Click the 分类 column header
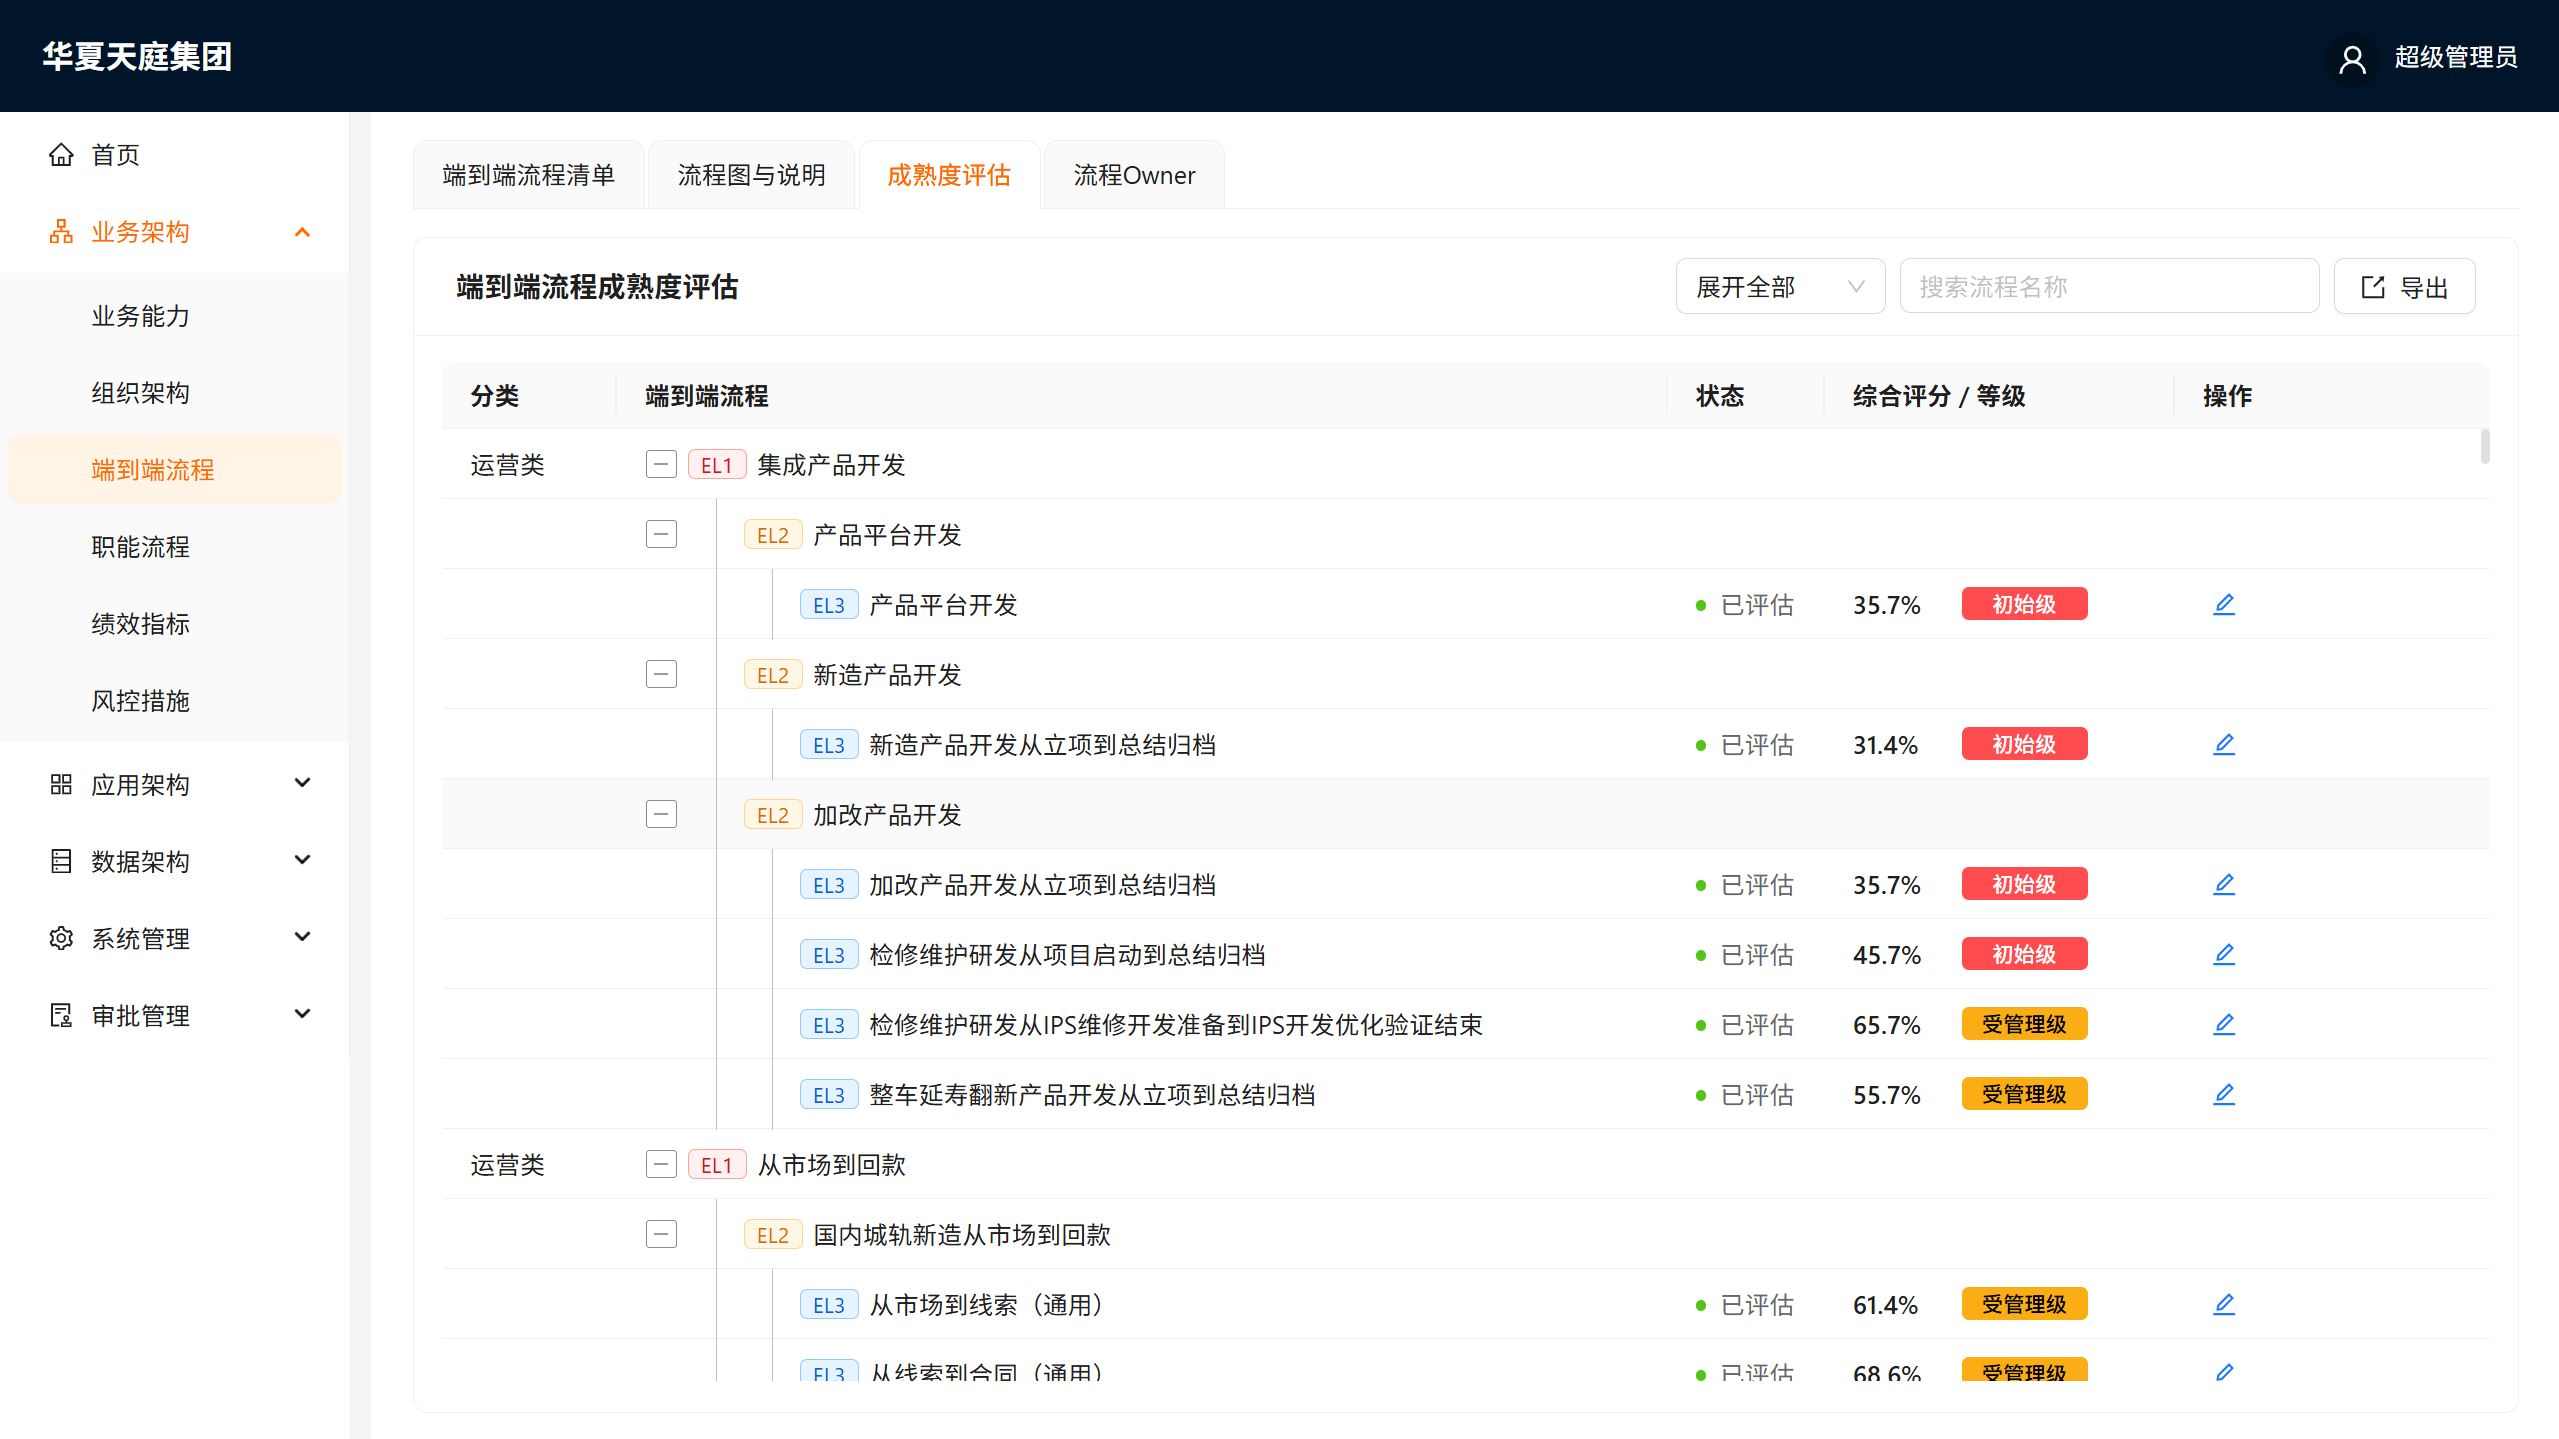Image resolution: width=2559 pixels, height=1439 pixels. click(494, 396)
